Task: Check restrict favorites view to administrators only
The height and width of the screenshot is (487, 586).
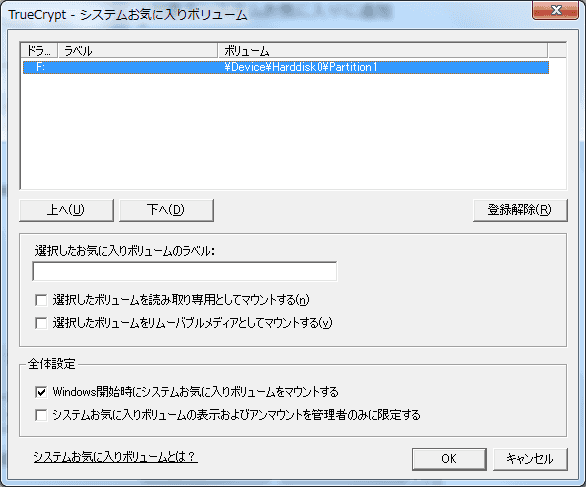Action: pyautogui.click(x=41, y=415)
